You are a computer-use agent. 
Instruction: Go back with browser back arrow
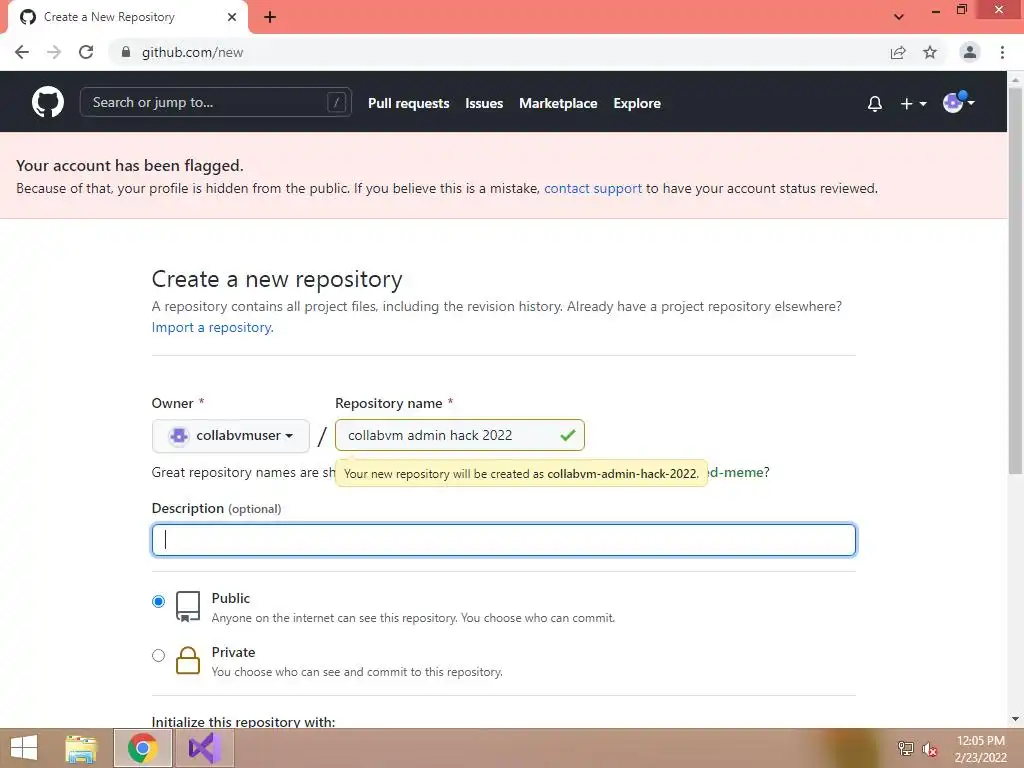(22, 52)
